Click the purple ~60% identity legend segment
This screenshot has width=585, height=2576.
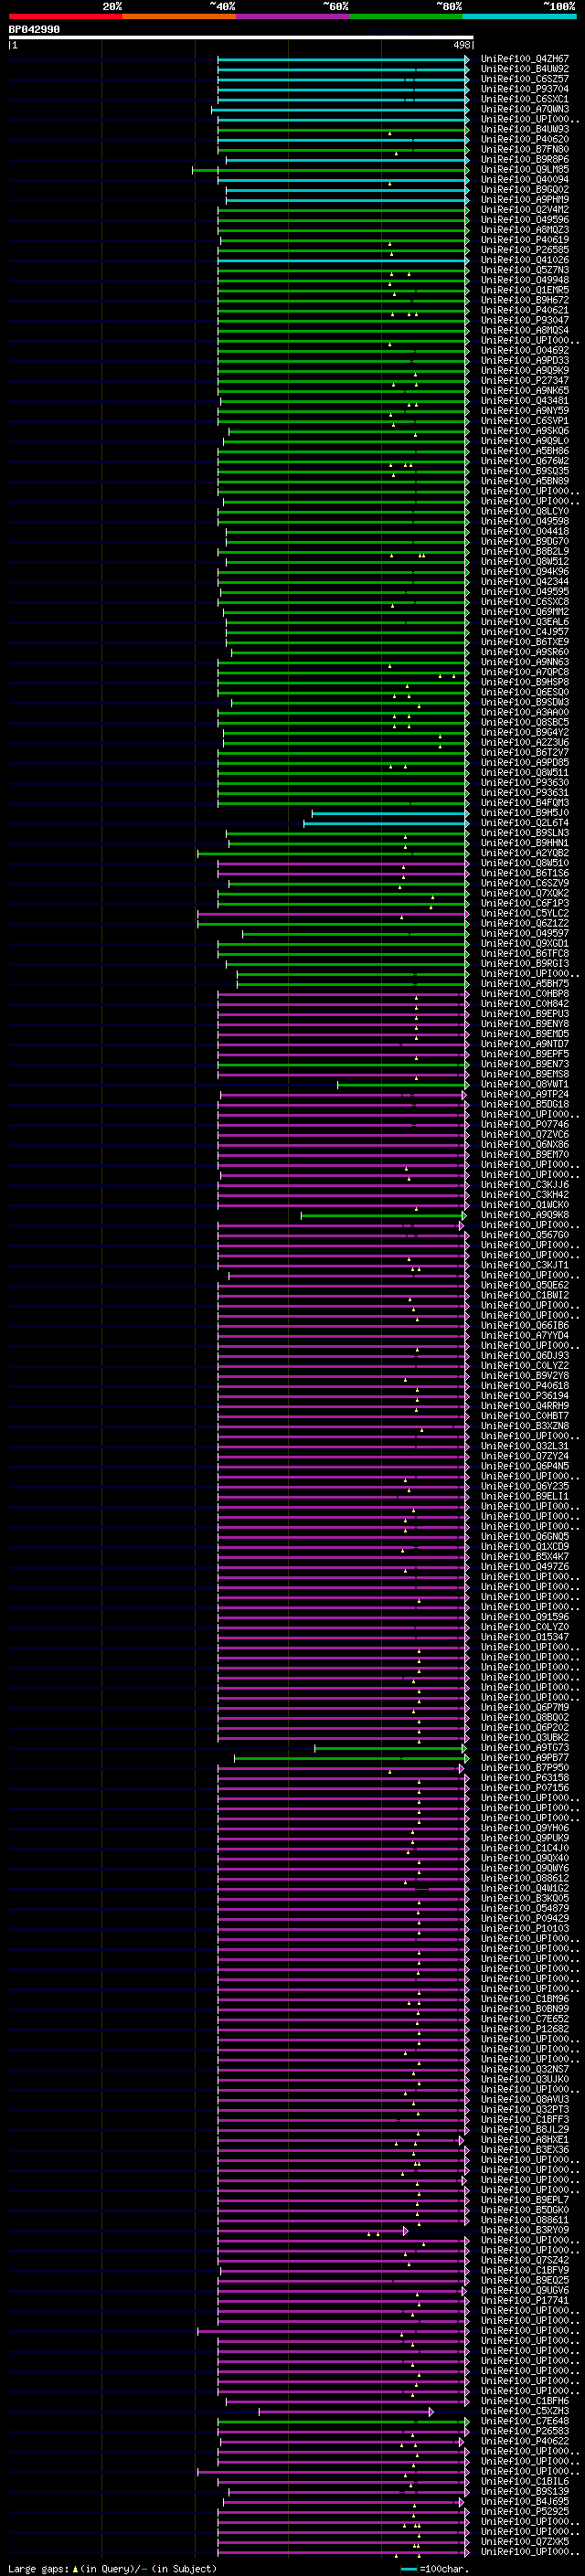(293, 16)
